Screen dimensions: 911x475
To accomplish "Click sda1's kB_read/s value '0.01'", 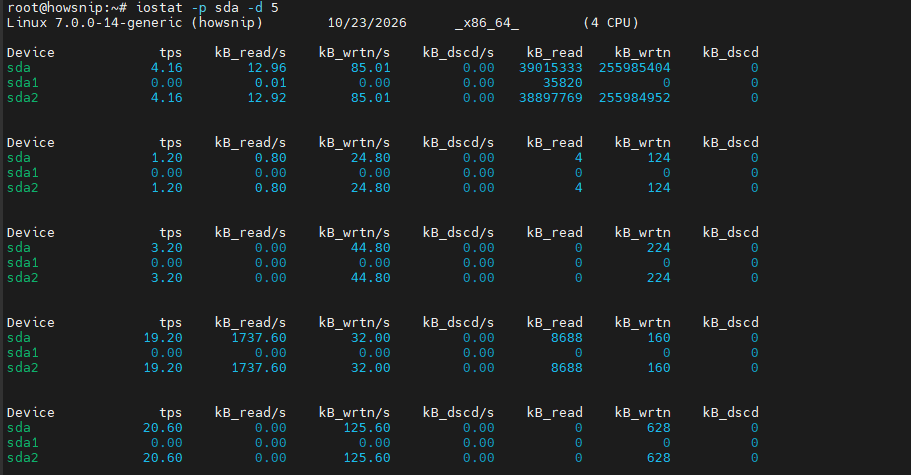I will tap(271, 83).
